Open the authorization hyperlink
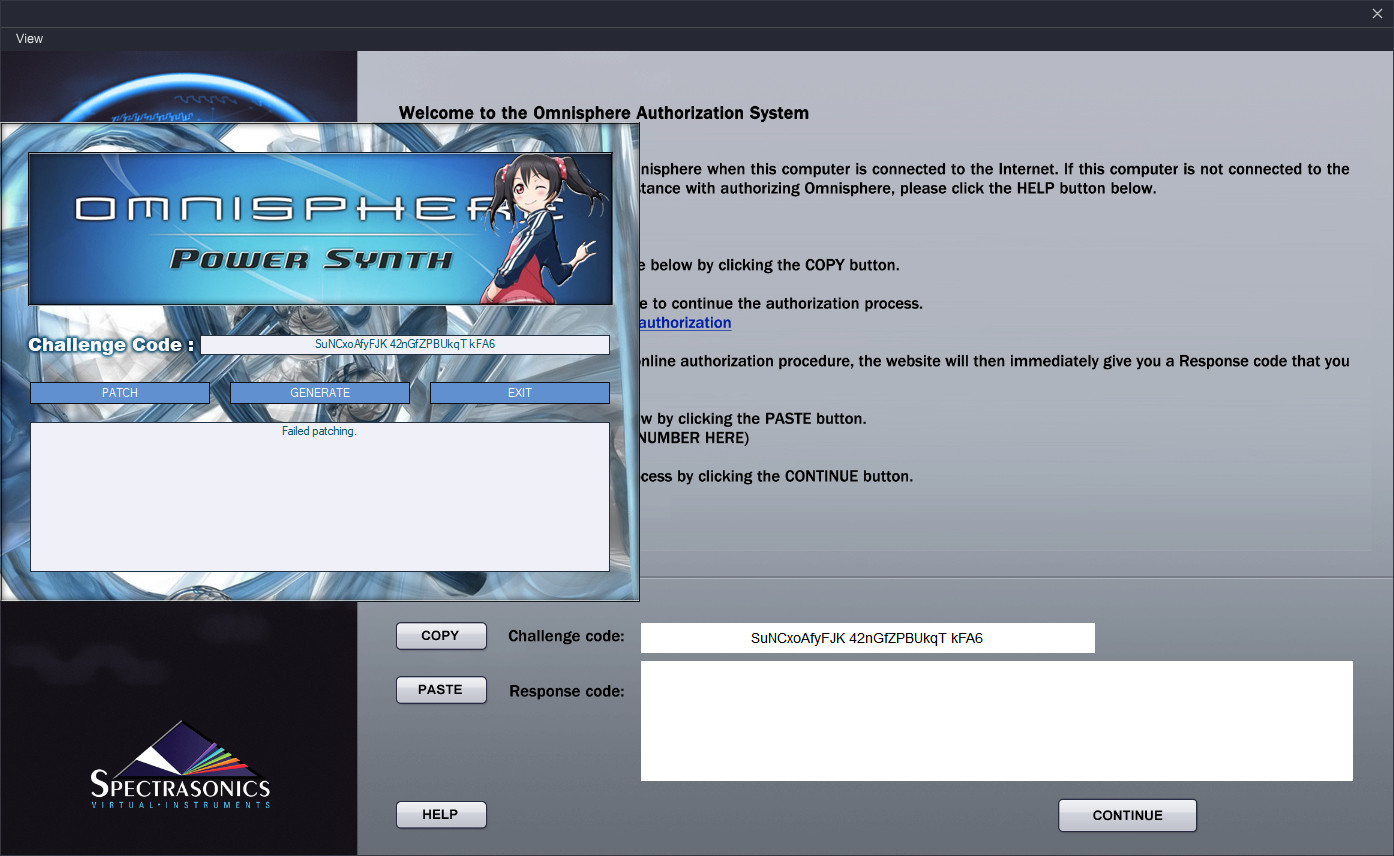The width and height of the screenshot is (1394, 856). 685,323
